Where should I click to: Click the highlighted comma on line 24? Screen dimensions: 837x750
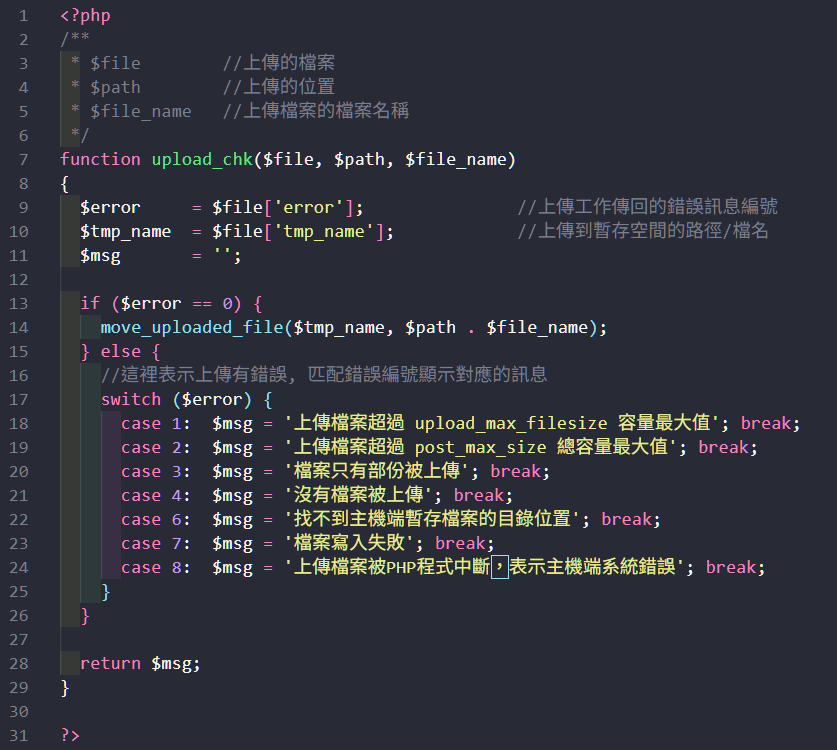(x=500, y=567)
